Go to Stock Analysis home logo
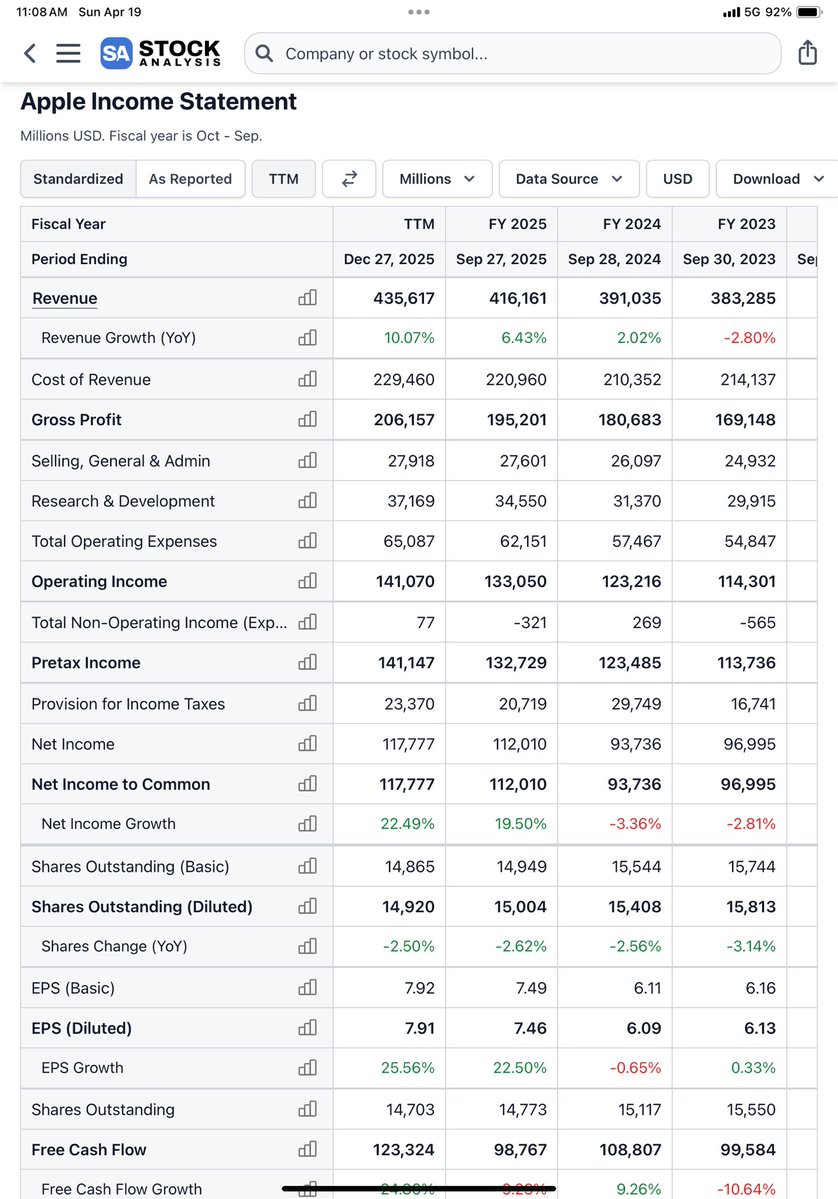This screenshot has height=1199, width=838. tap(161, 54)
